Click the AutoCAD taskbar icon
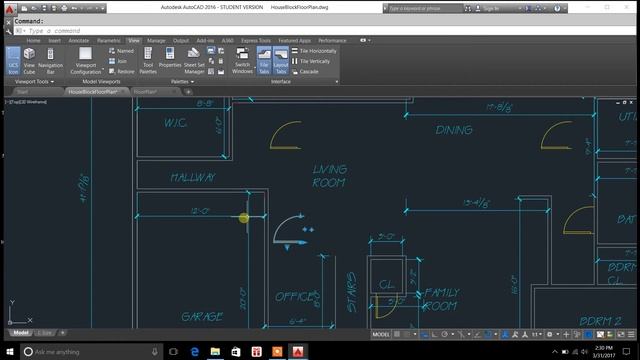The height and width of the screenshot is (360, 640). pyautogui.click(x=298, y=351)
